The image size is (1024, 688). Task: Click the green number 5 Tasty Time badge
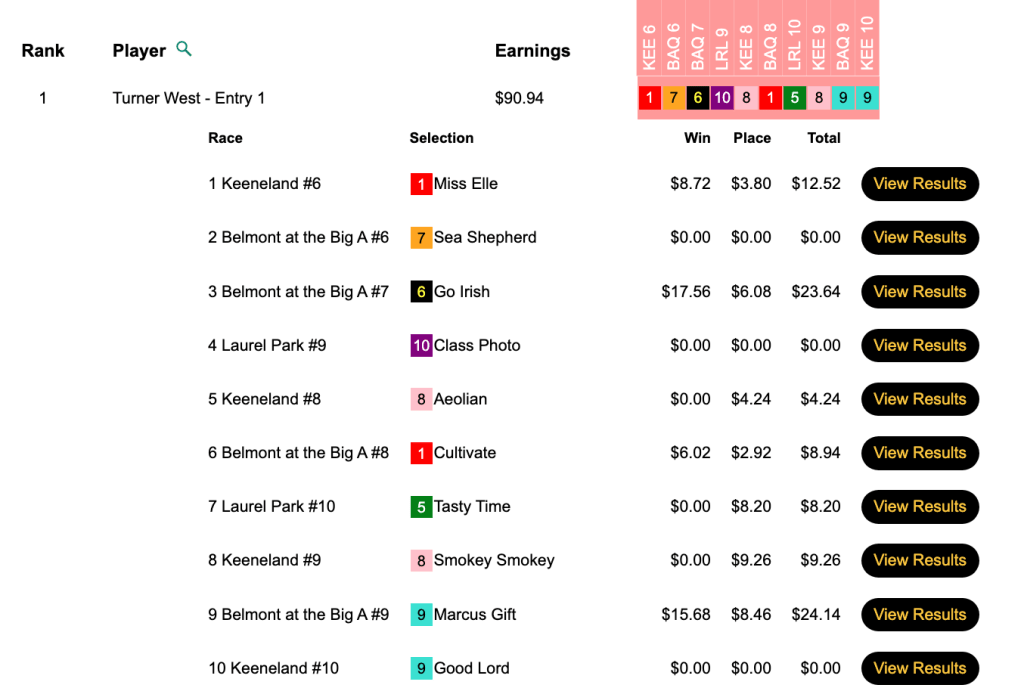coord(421,507)
